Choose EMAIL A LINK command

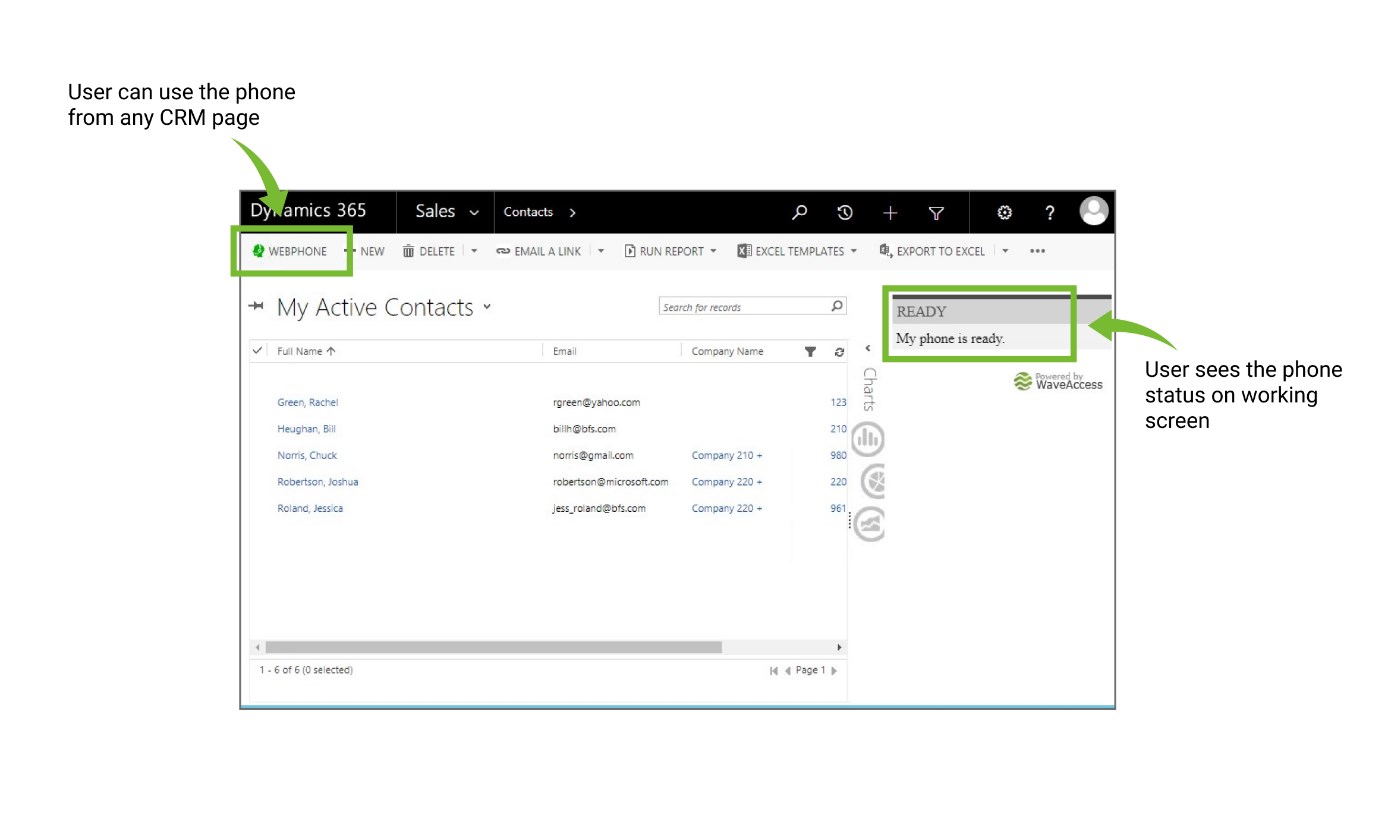pos(539,251)
